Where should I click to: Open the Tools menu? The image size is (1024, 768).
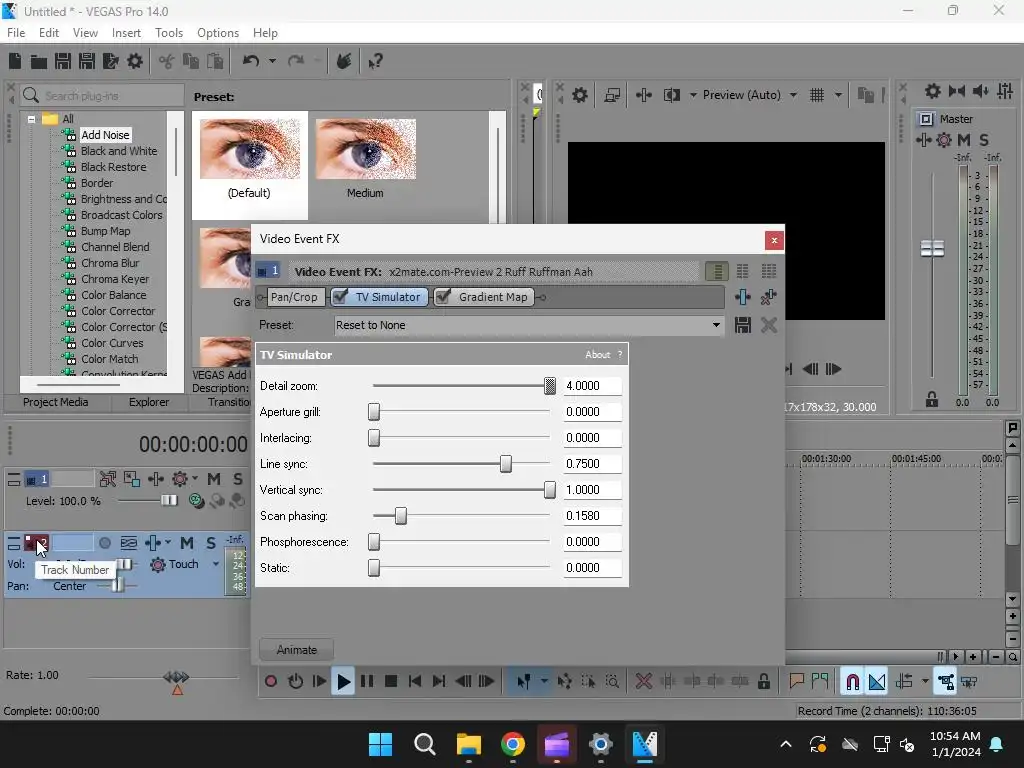[168, 33]
